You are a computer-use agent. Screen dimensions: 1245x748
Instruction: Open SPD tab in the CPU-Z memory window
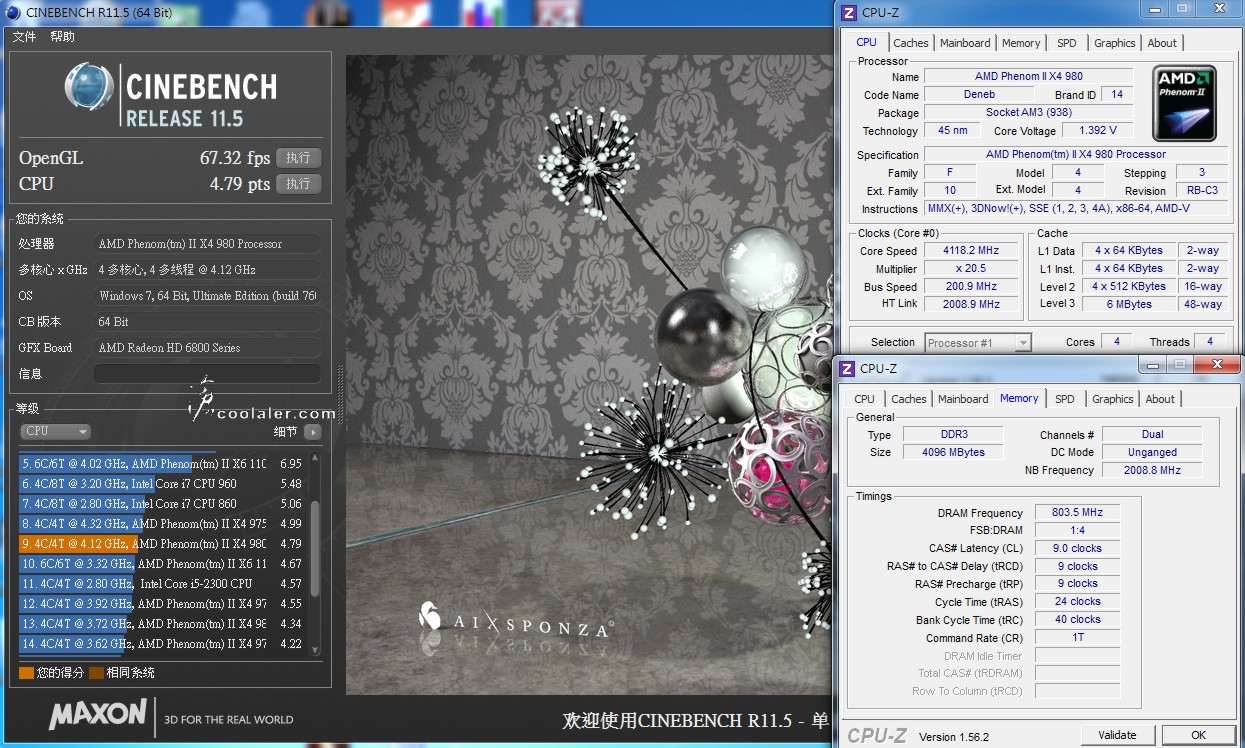[x=1065, y=399]
